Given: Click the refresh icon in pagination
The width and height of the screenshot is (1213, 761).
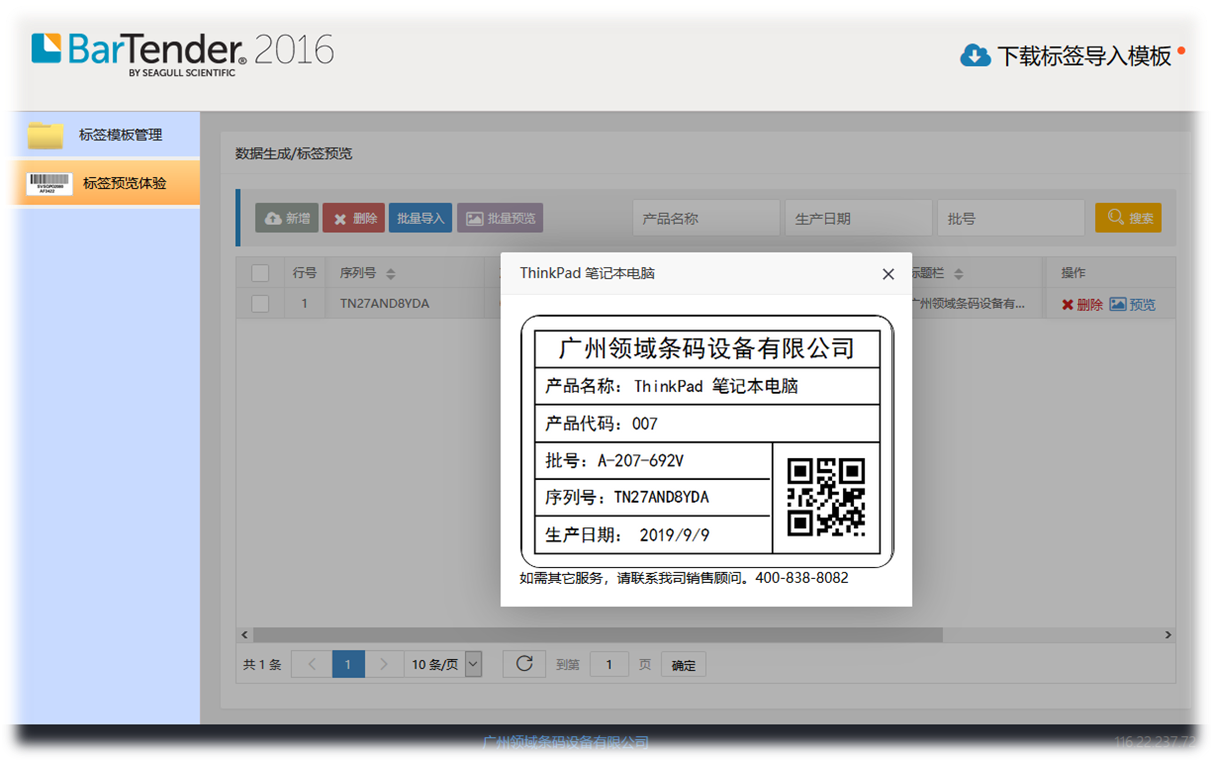Looking at the screenshot, I should (524, 664).
